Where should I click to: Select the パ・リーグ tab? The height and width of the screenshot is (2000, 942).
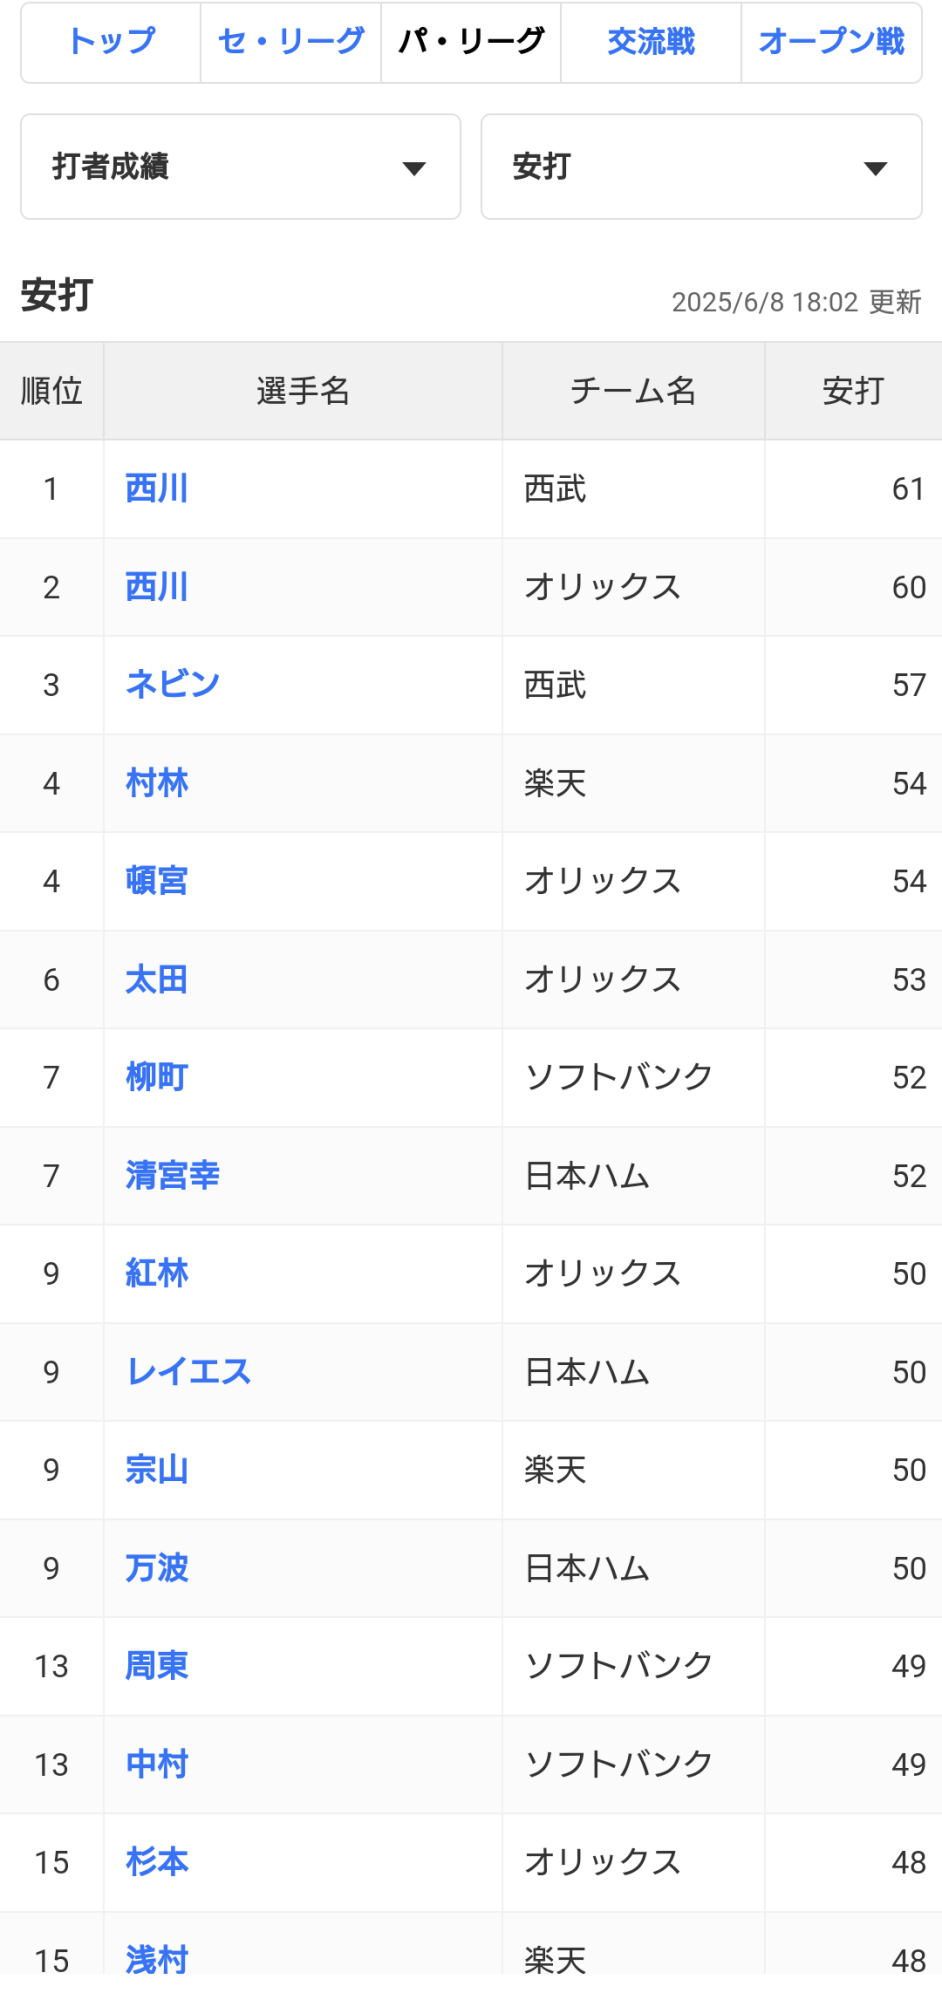(471, 42)
